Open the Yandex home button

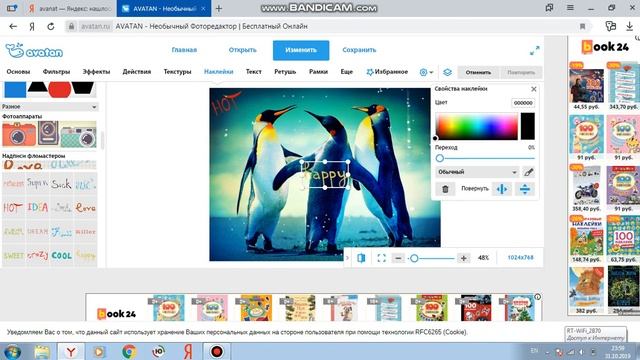tap(32, 27)
